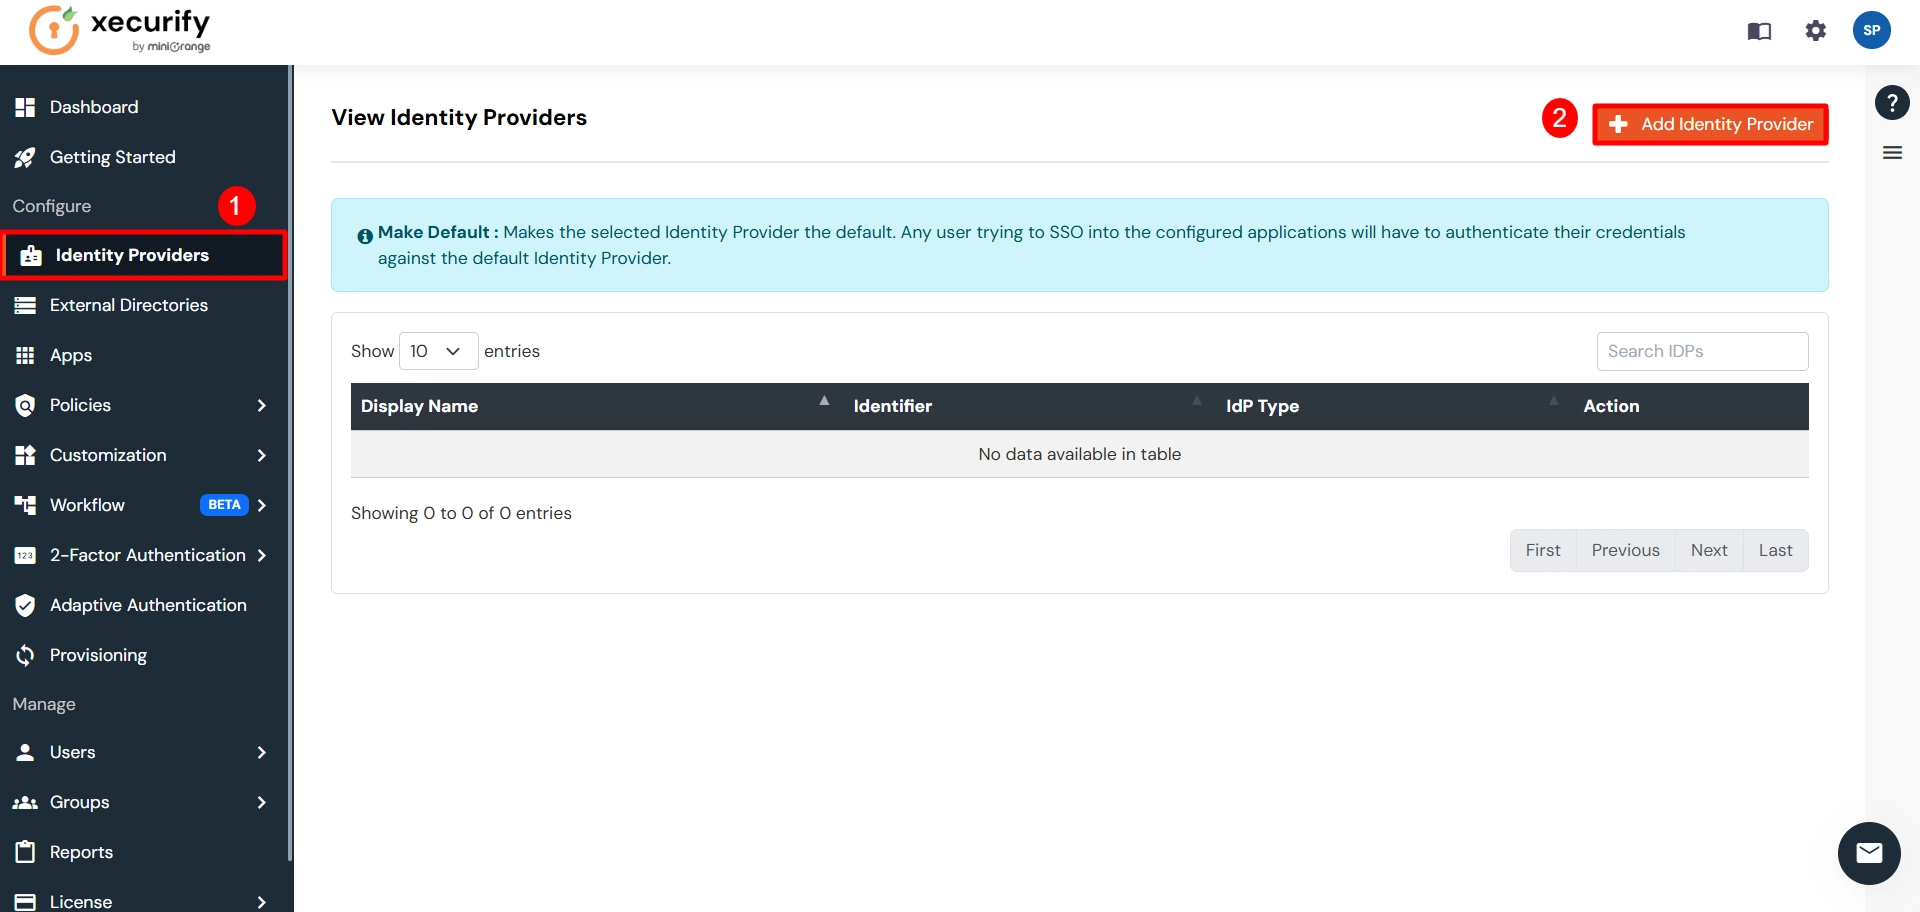Click the 2-Factor Authentication icon
The image size is (1920, 912).
coord(25,555)
